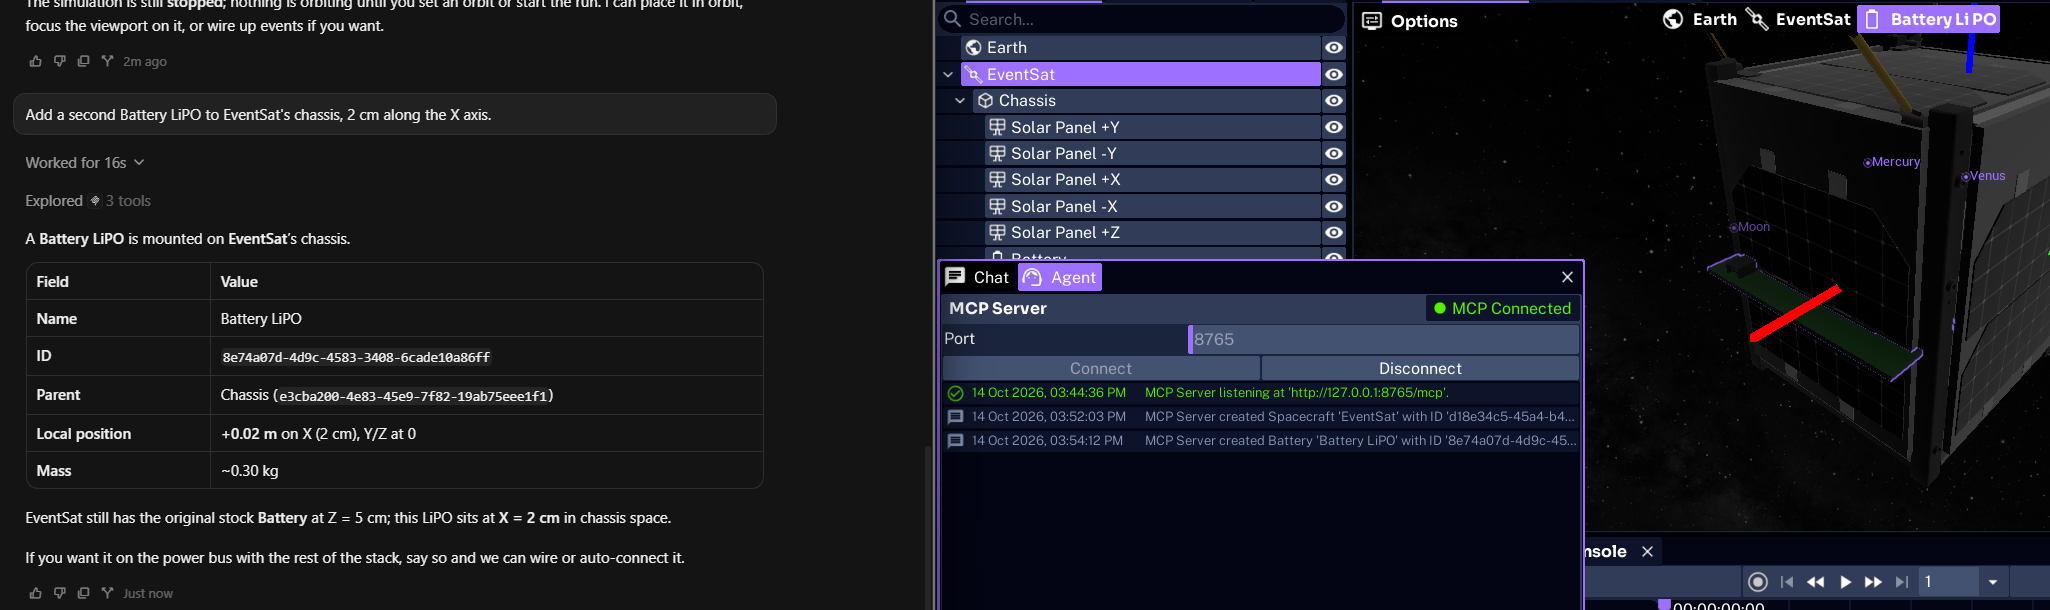This screenshot has width=2050, height=610.
Task: Click the battery icon in the Battery LiPO breadcrumb
Action: tap(1873, 19)
